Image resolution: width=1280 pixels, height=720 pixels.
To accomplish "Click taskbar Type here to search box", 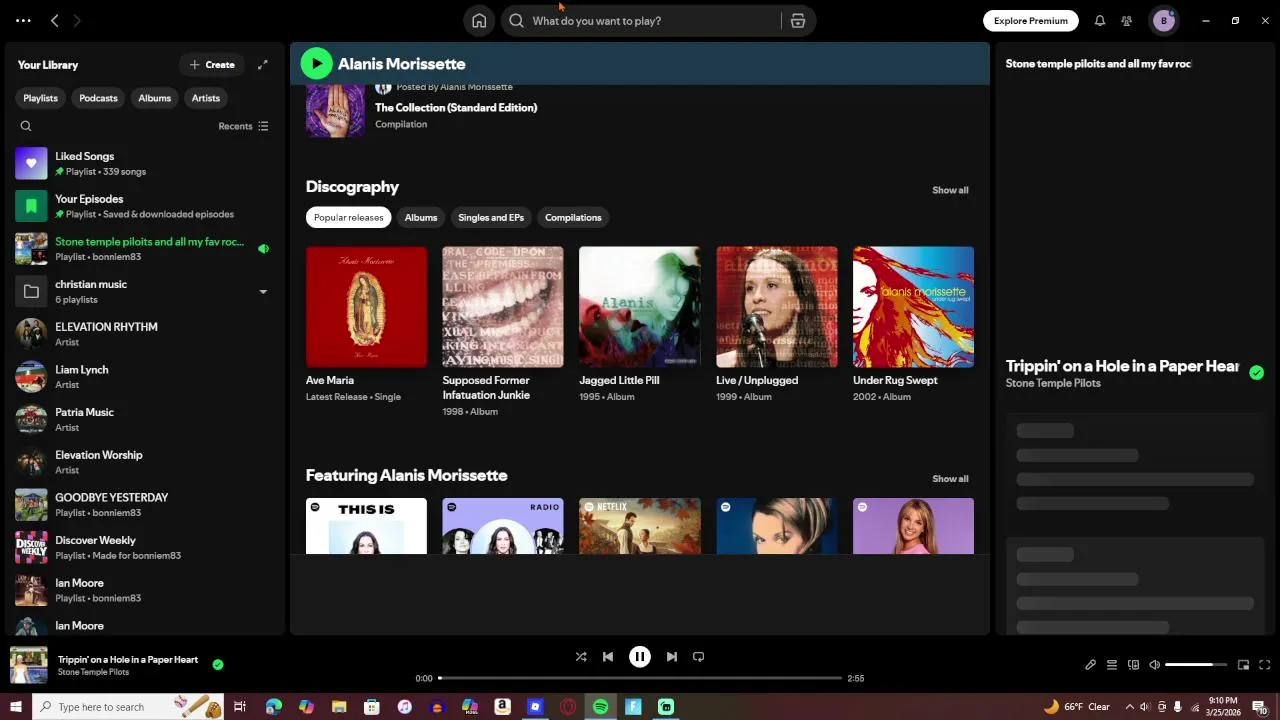I will pyautogui.click(x=129, y=707).
